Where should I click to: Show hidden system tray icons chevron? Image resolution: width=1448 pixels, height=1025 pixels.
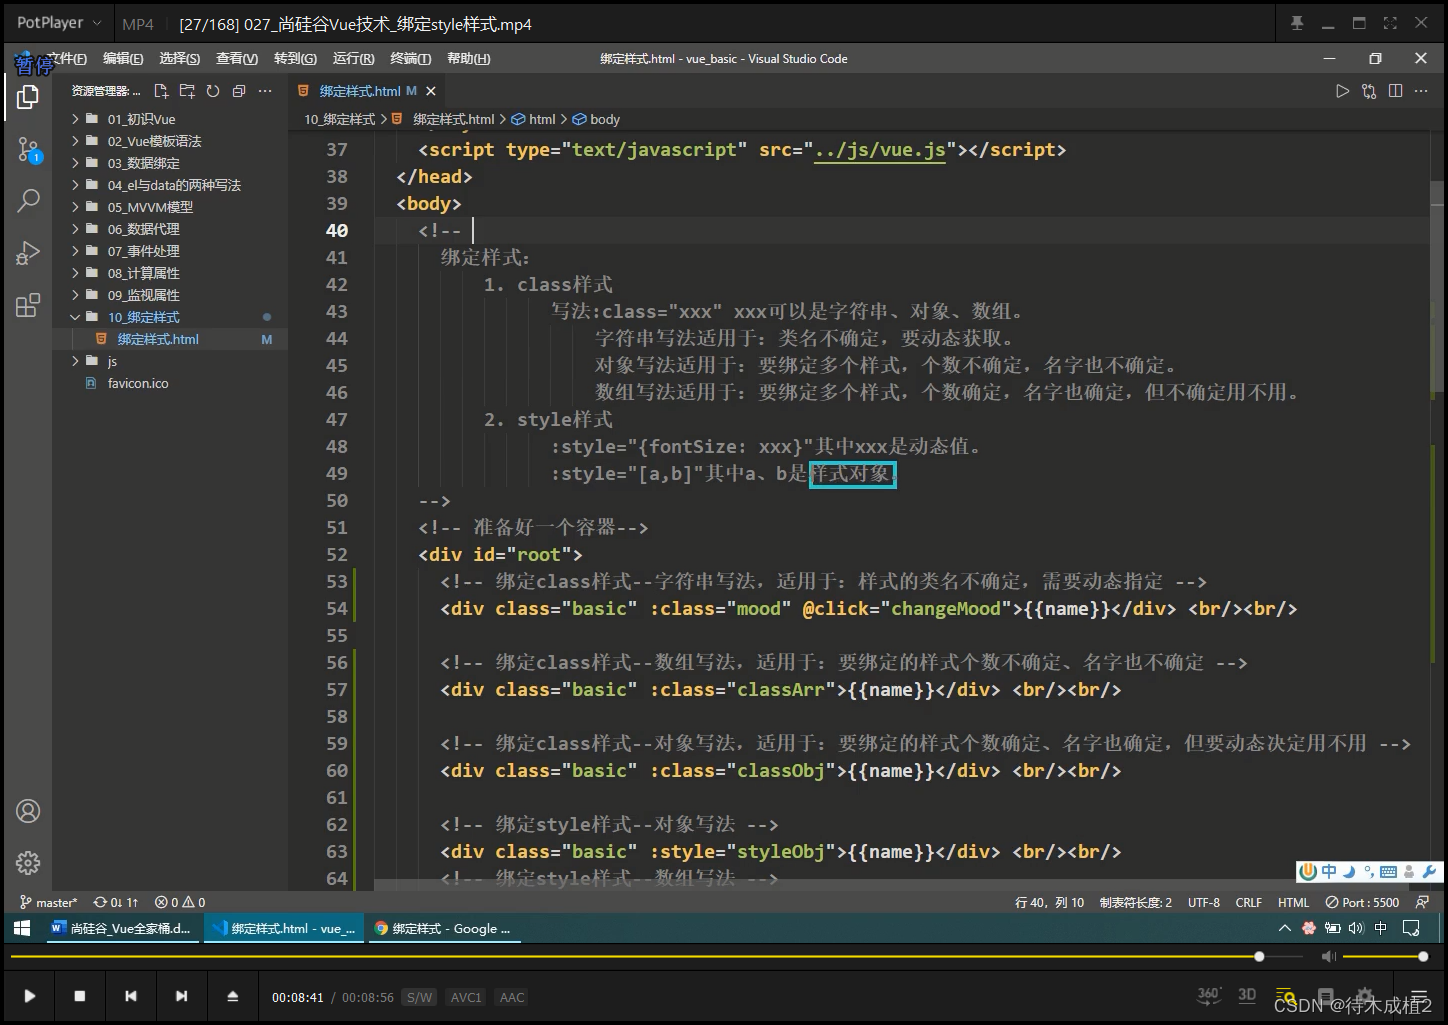pyautogui.click(x=1285, y=928)
